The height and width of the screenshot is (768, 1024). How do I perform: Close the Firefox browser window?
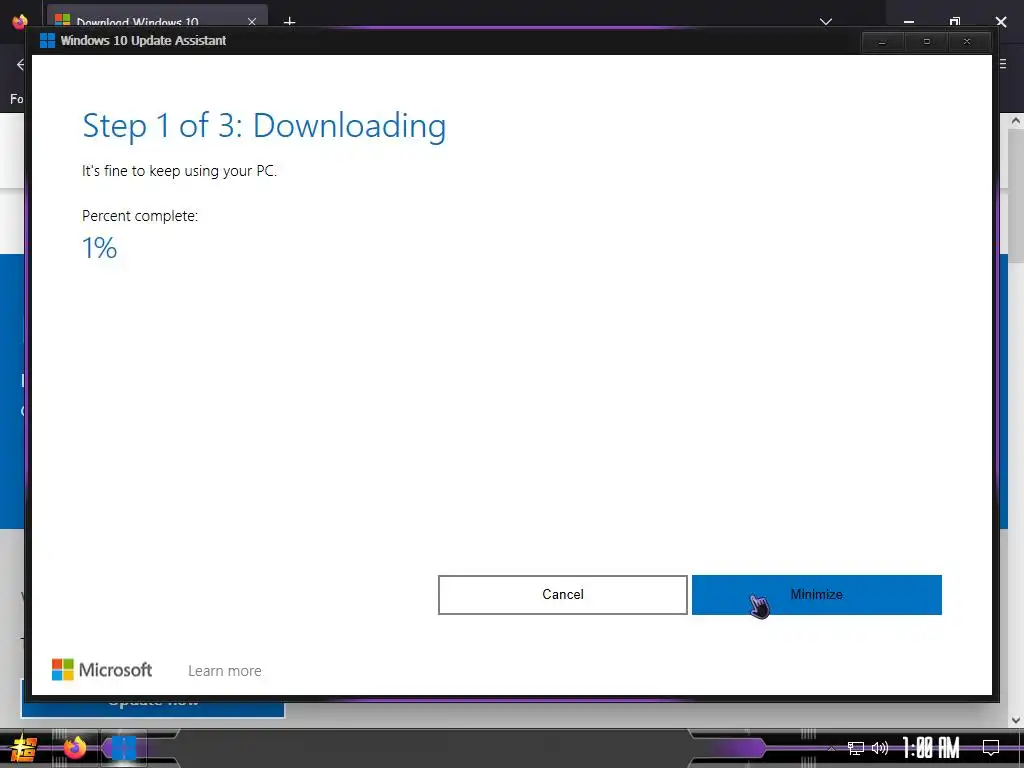tap(1001, 22)
